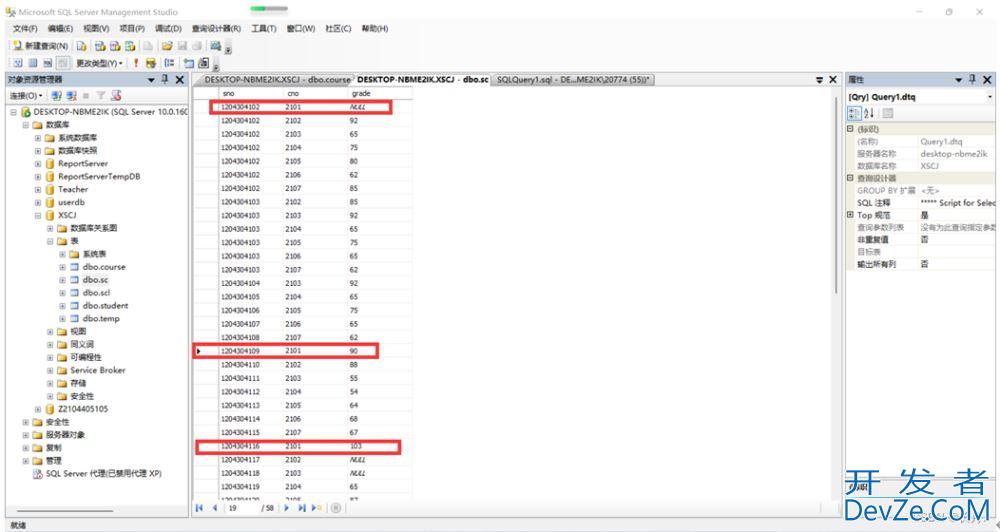Select the Z2104405105 database

click(x=83, y=409)
